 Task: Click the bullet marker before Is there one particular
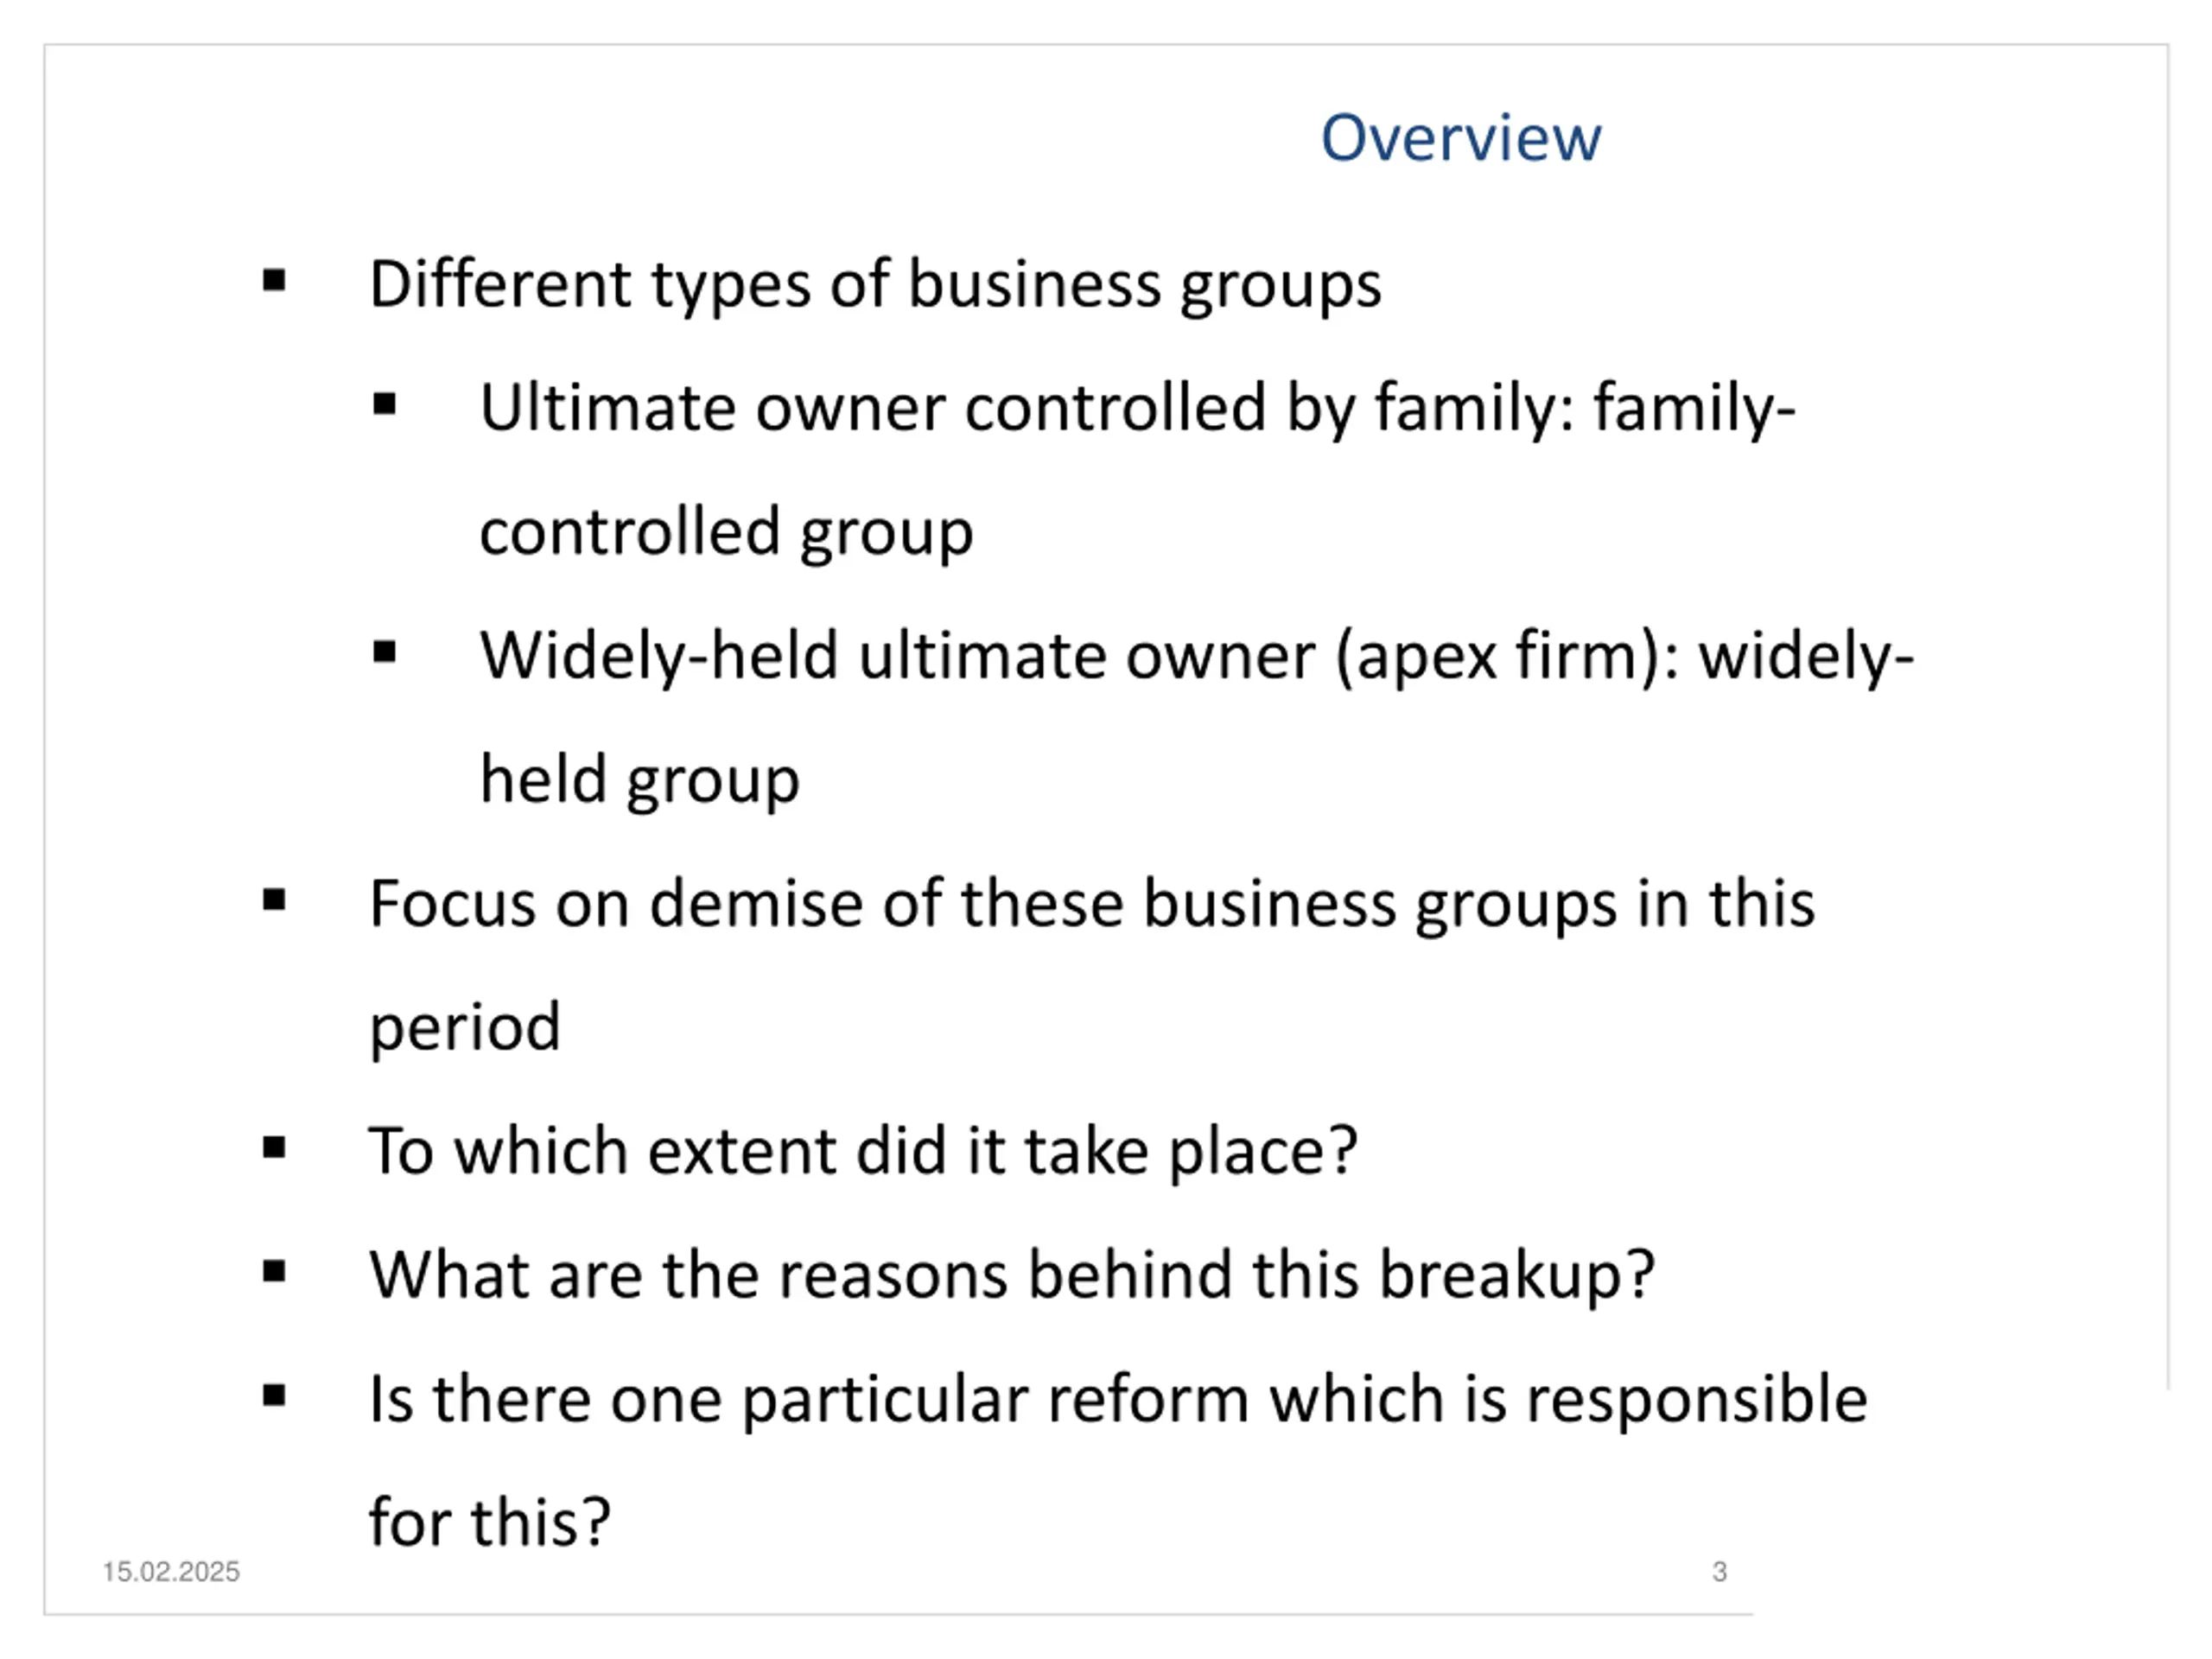(274, 1396)
